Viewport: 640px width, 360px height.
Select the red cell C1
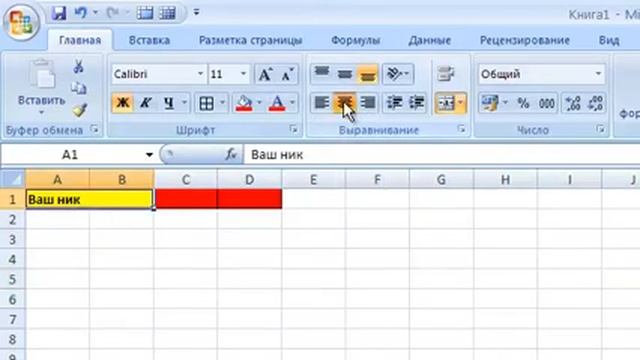click(186, 199)
